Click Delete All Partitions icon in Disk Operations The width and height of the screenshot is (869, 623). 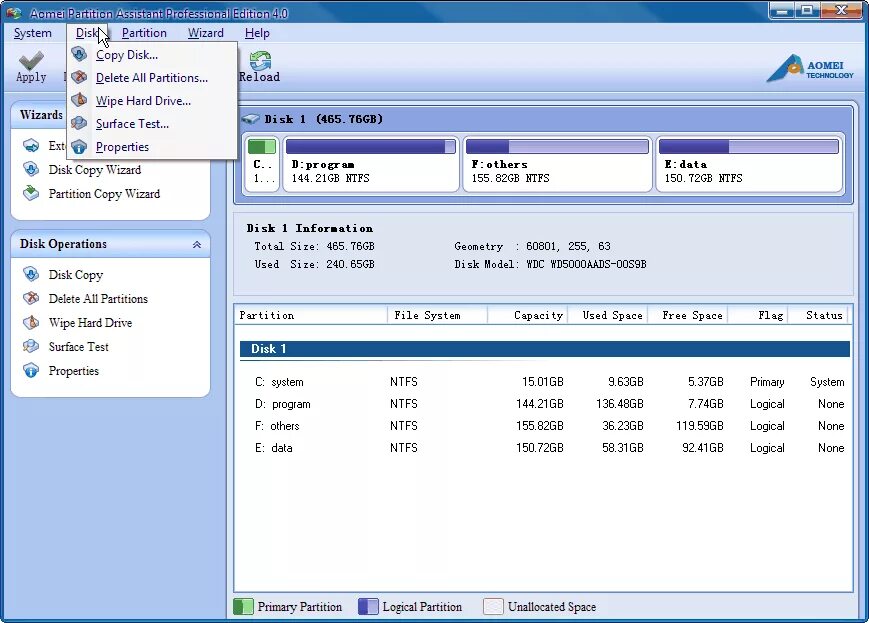[x=31, y=298]
